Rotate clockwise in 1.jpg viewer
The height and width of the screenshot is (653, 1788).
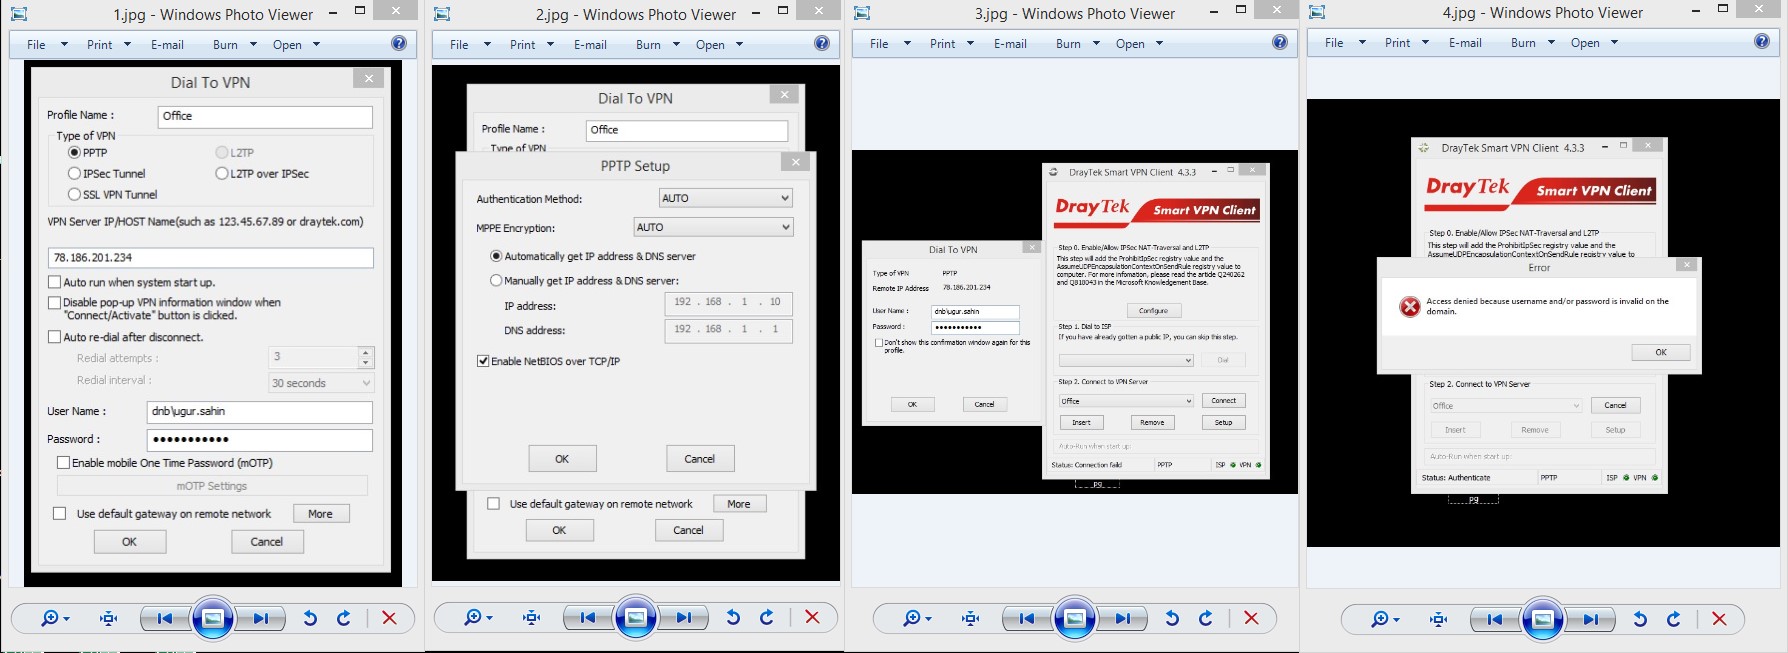tap(344, 618)
